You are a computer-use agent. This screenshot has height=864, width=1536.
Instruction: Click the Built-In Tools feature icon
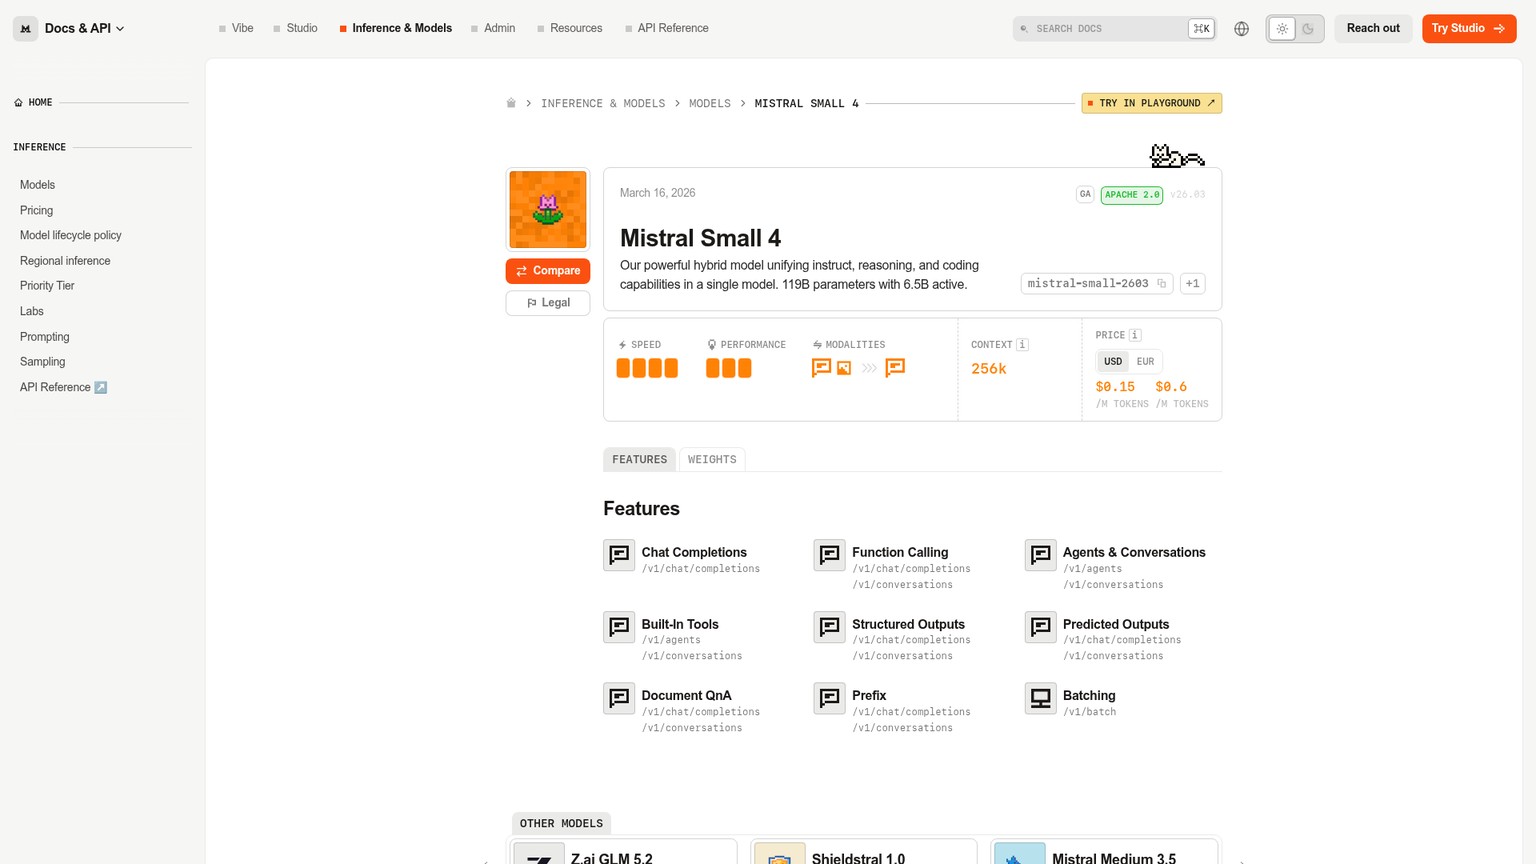pos(619,627)
